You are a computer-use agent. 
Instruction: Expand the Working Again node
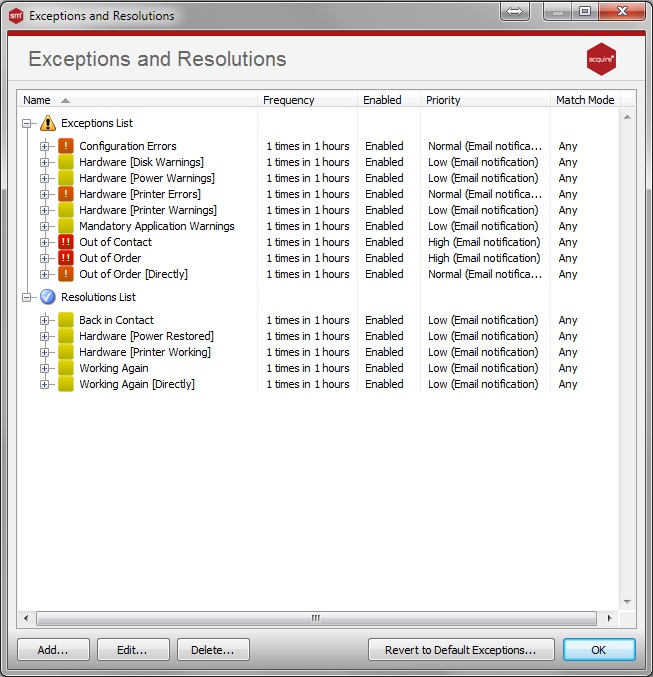tap(44, 368)
